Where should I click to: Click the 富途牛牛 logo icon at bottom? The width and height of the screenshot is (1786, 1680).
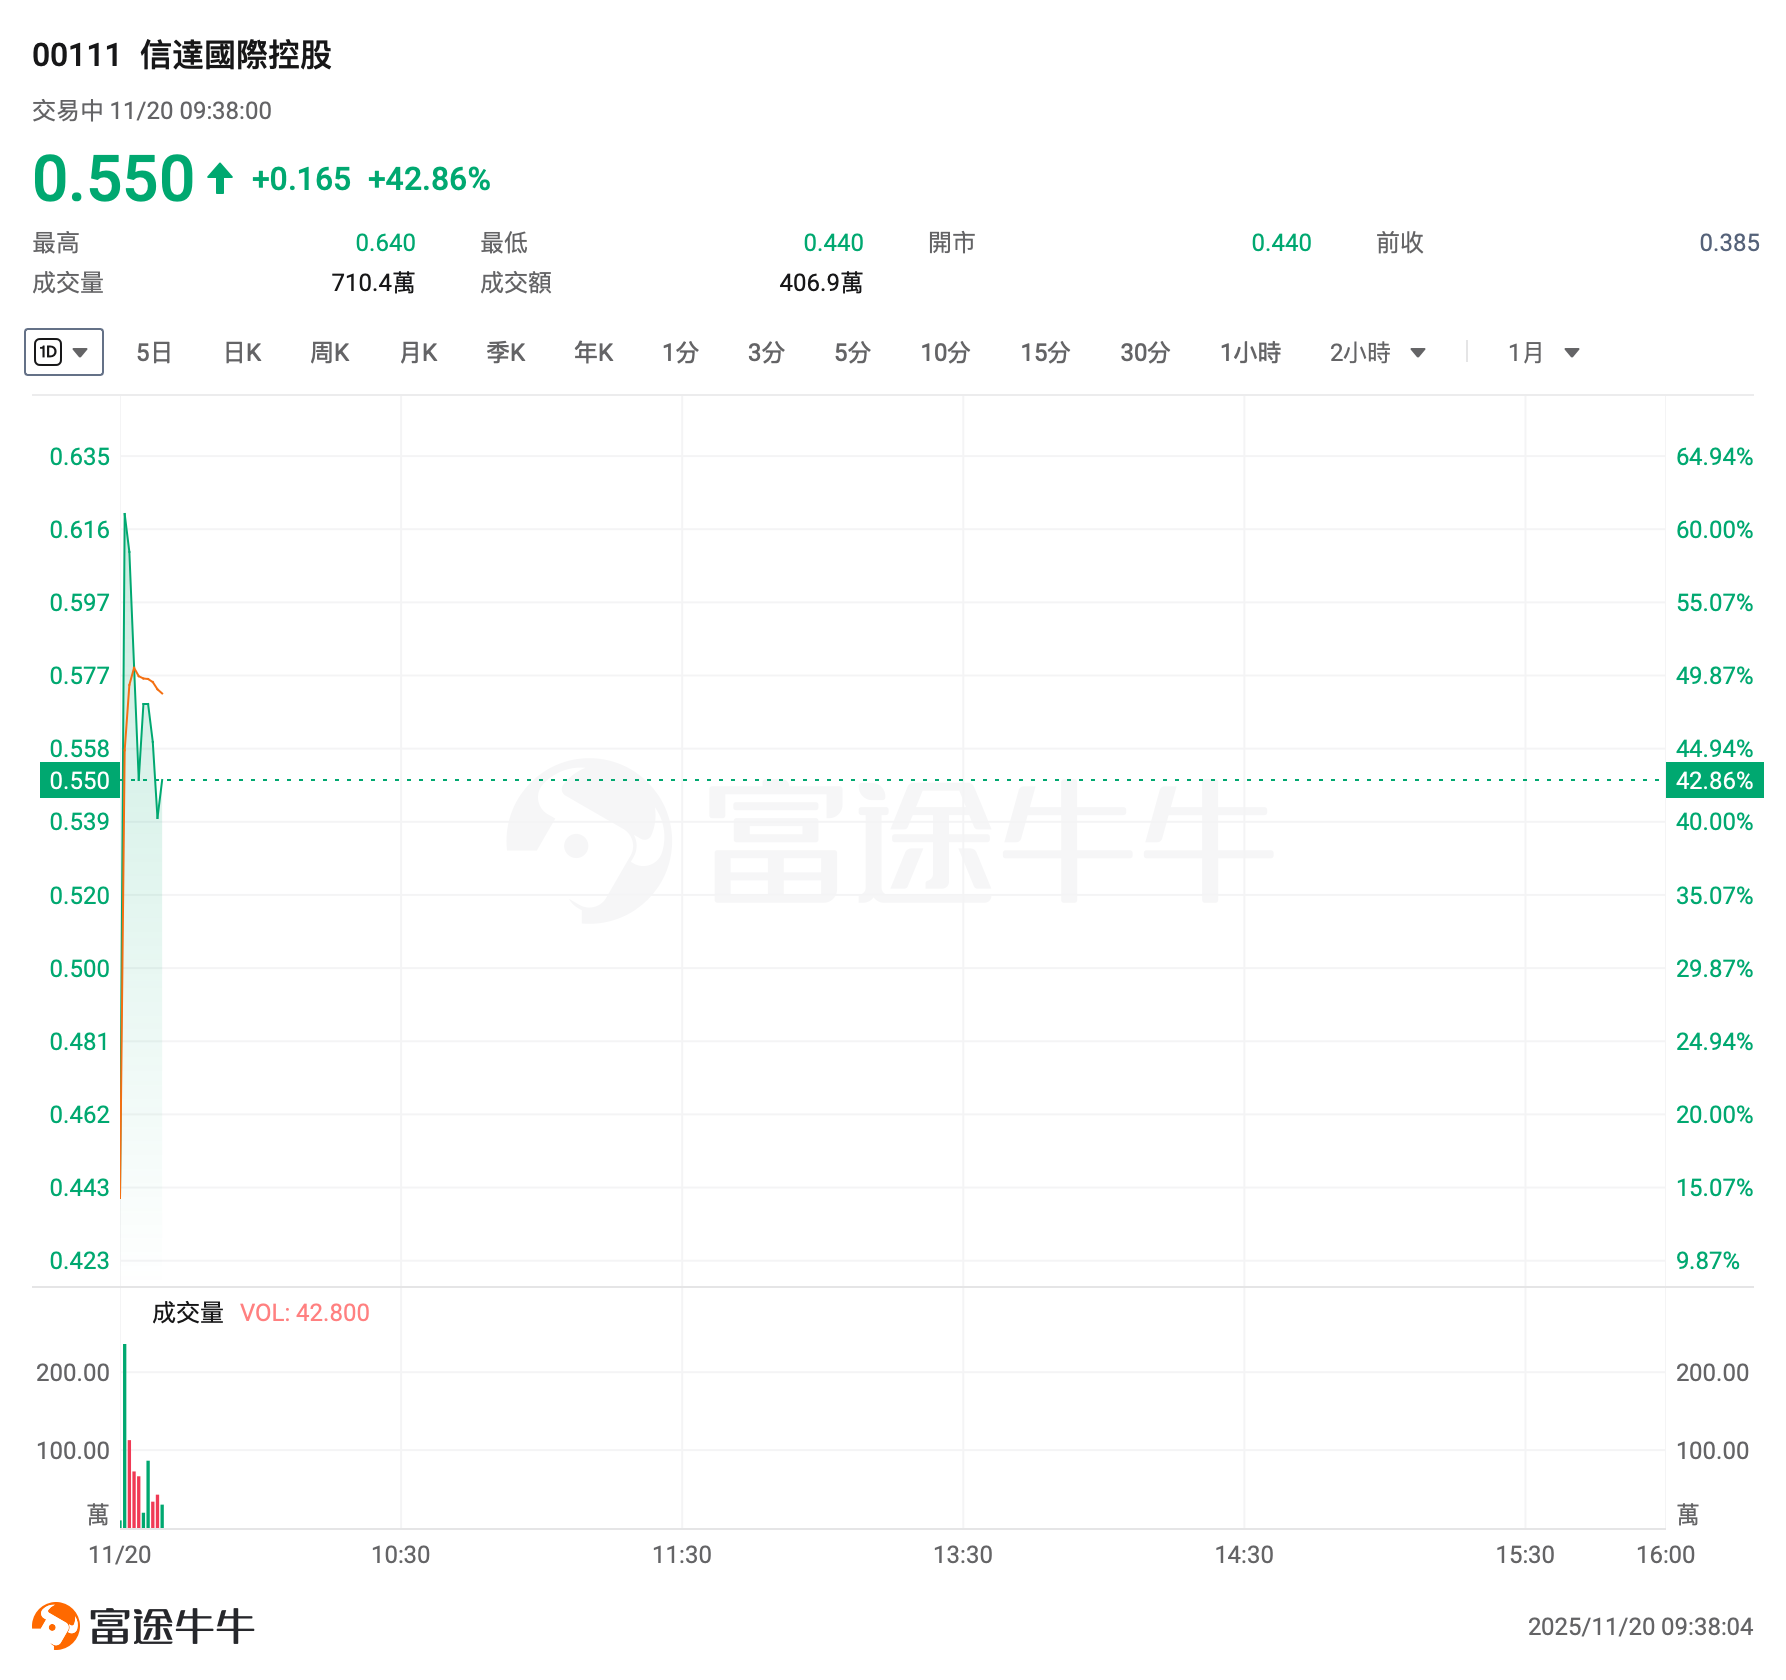click(x=56, y=1625)
